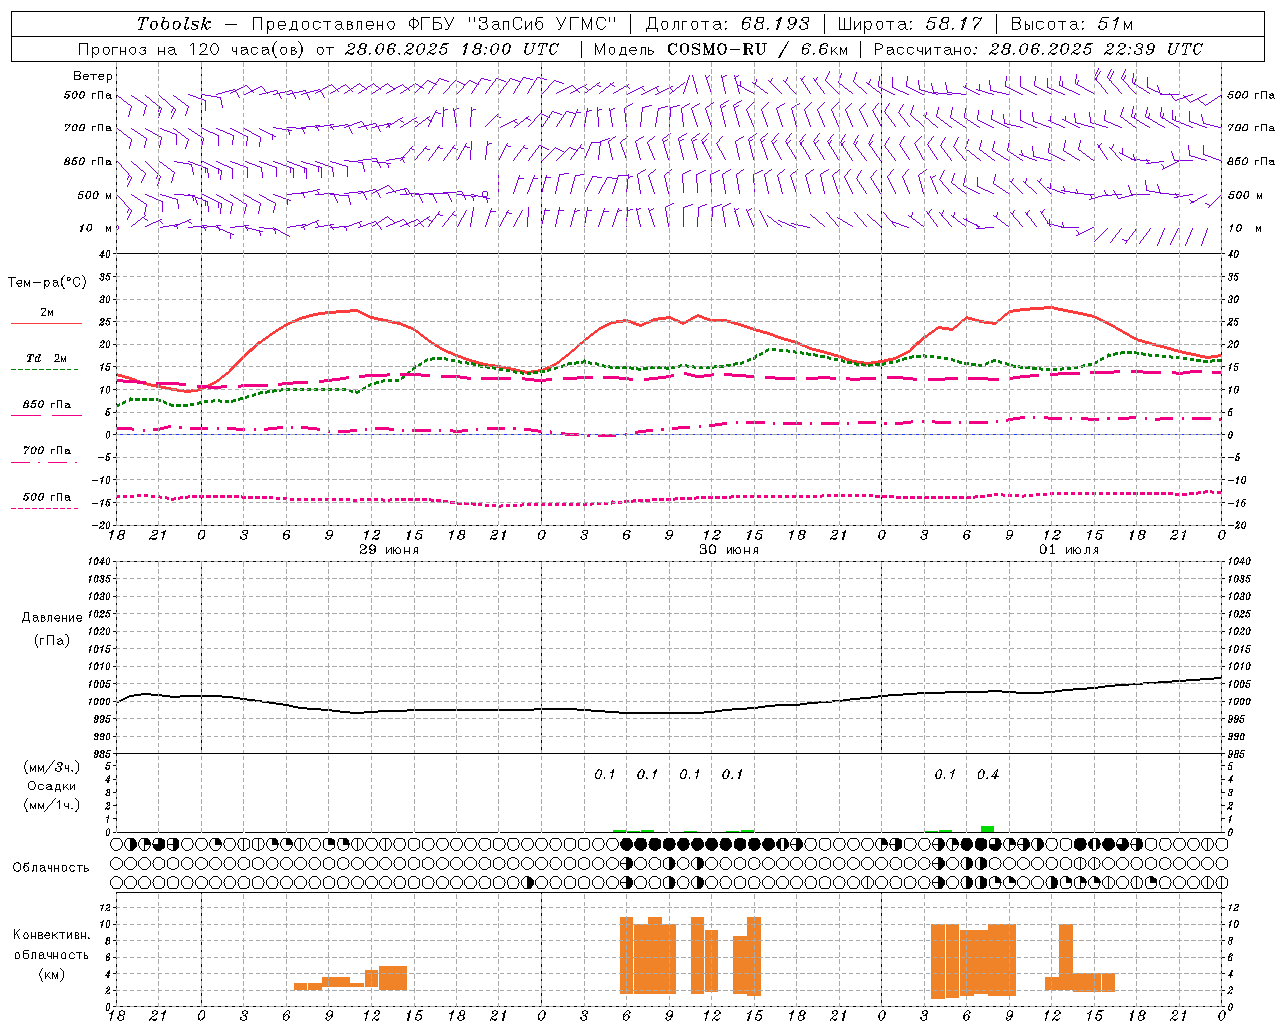Click the 'Тем-ра(°C)' temperature panel label

(x=47, y=283)
